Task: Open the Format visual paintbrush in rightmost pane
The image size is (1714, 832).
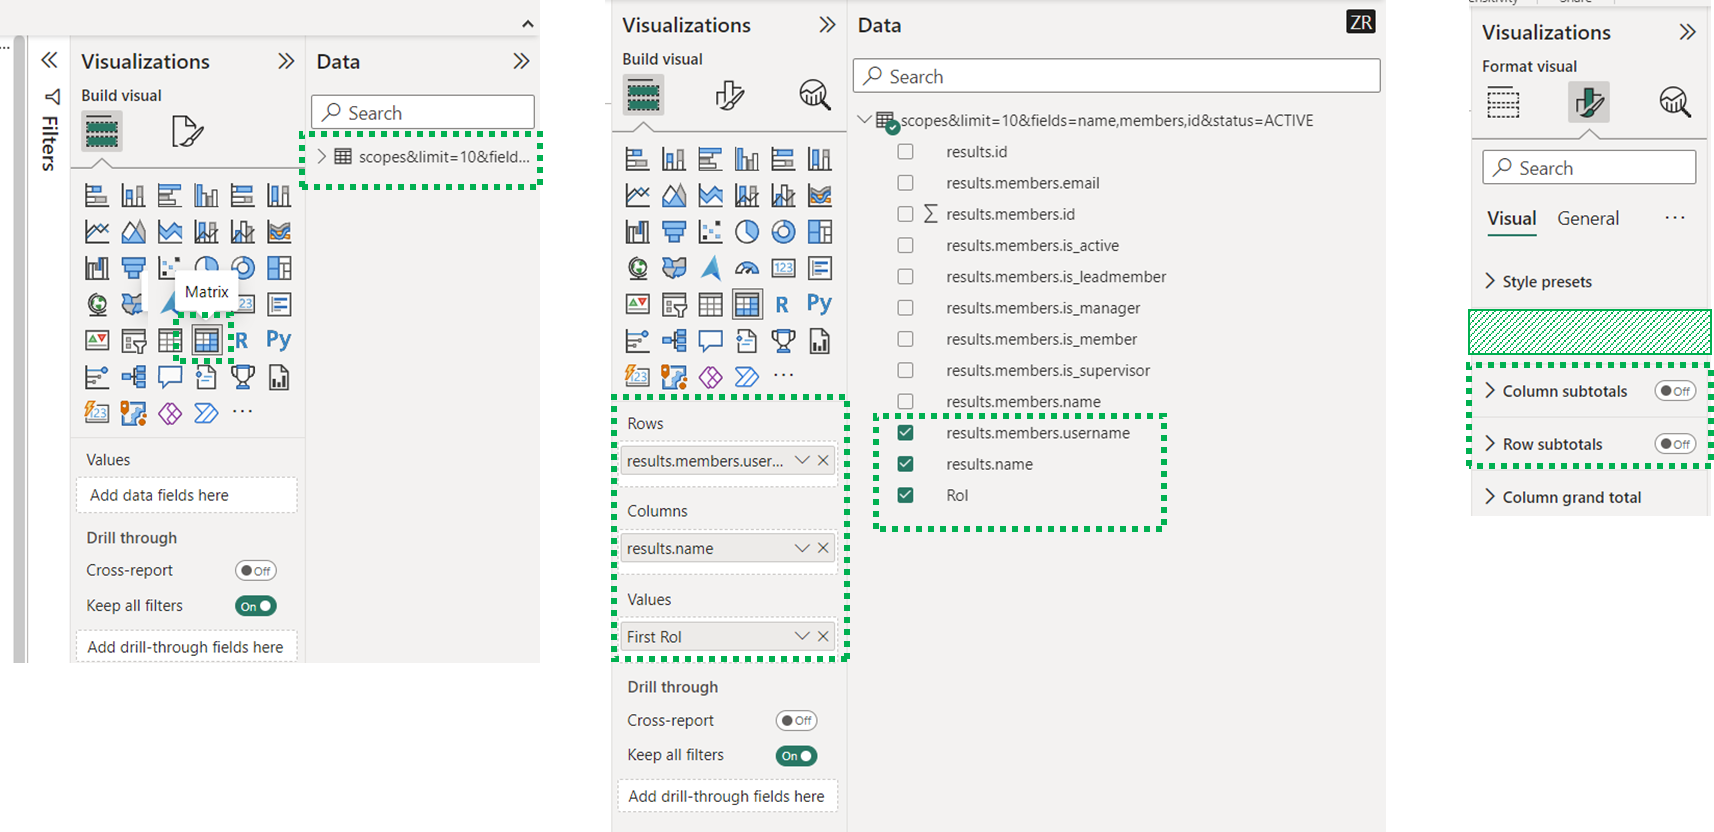Action: pyautogui.click(x=1589, y=102)
